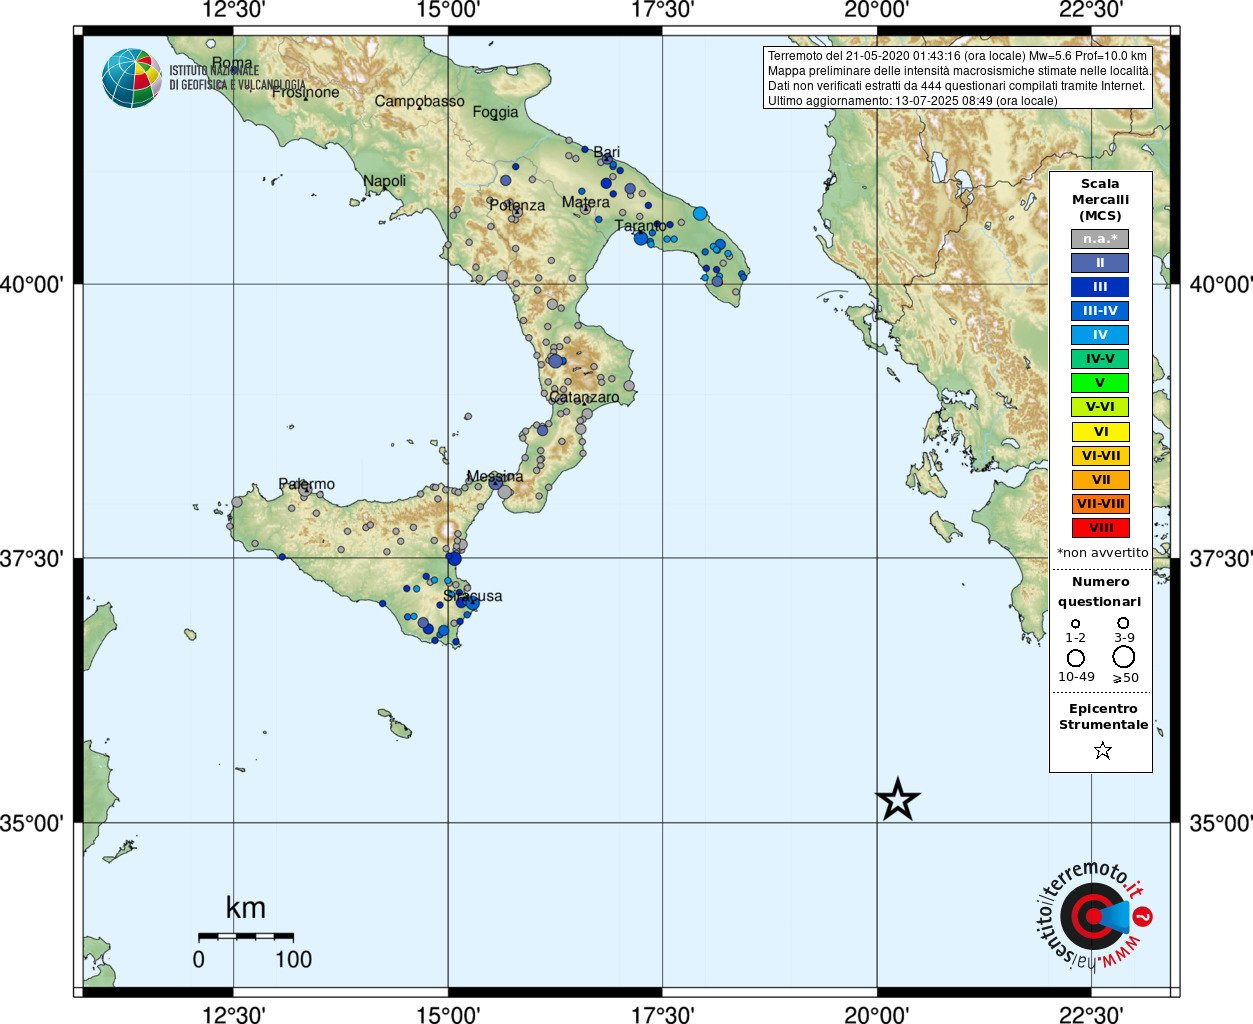Click the Numero questionari legend heading
Screen dimensions: 1253x1024
coord(1100,591)
